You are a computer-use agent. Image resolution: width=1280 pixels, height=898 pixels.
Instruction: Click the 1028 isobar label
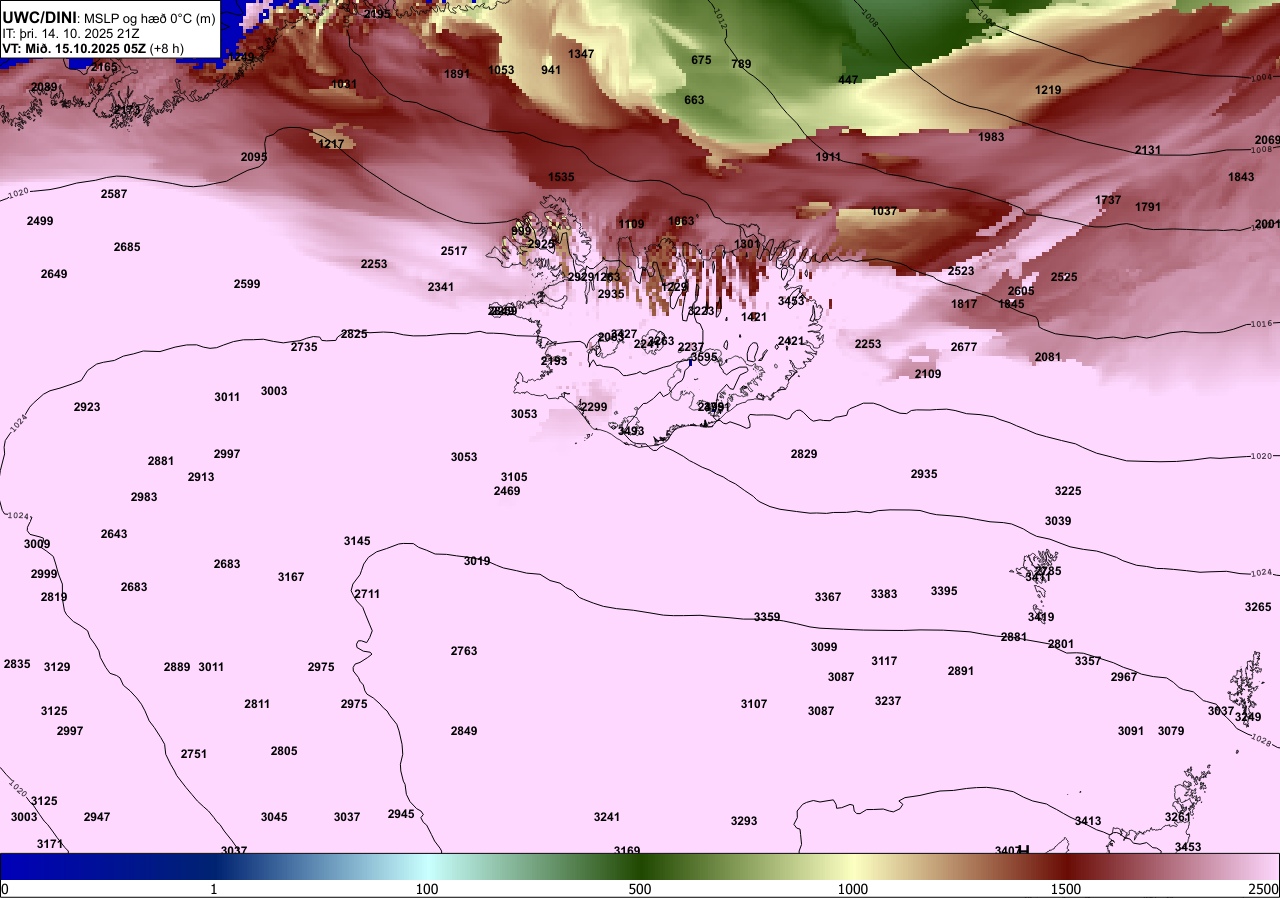point(1263,741)
